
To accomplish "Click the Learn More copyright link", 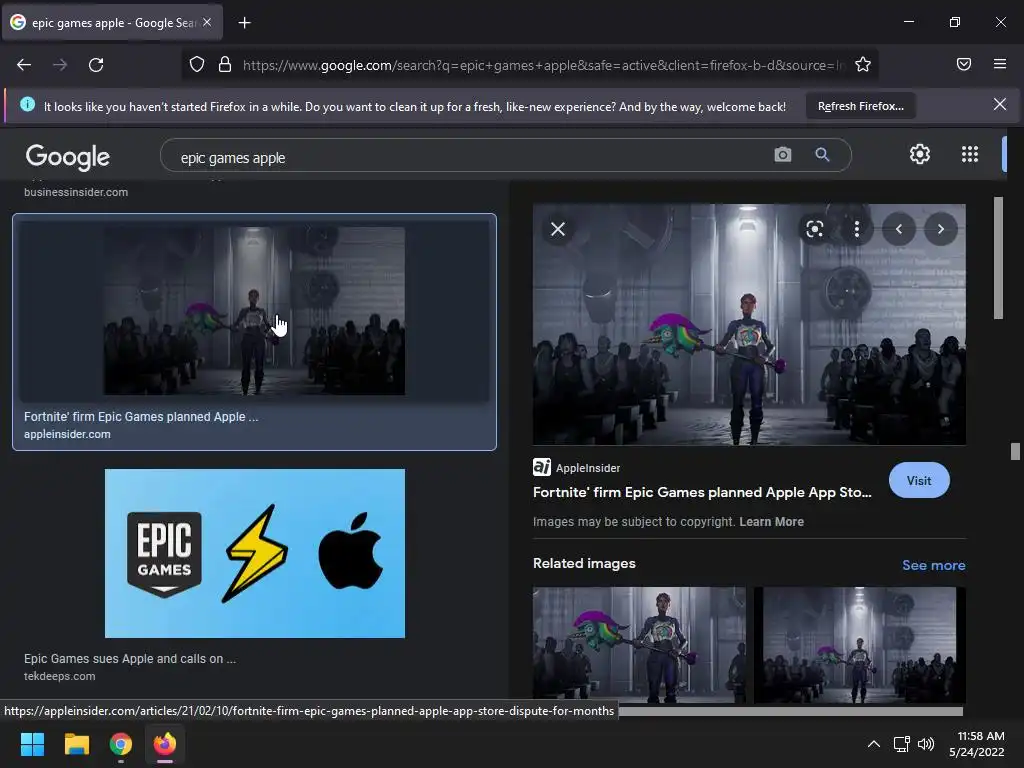I will click(x=771, y=522).
